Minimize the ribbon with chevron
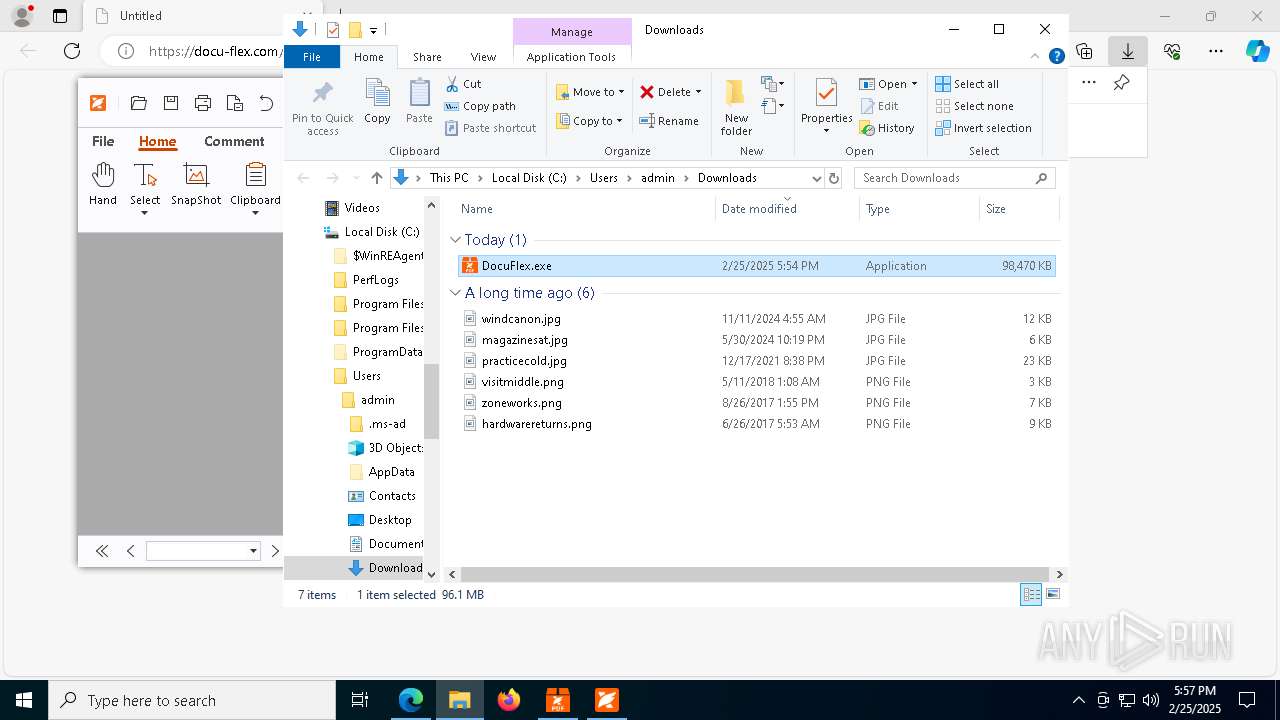 [x=1036, y=57]
